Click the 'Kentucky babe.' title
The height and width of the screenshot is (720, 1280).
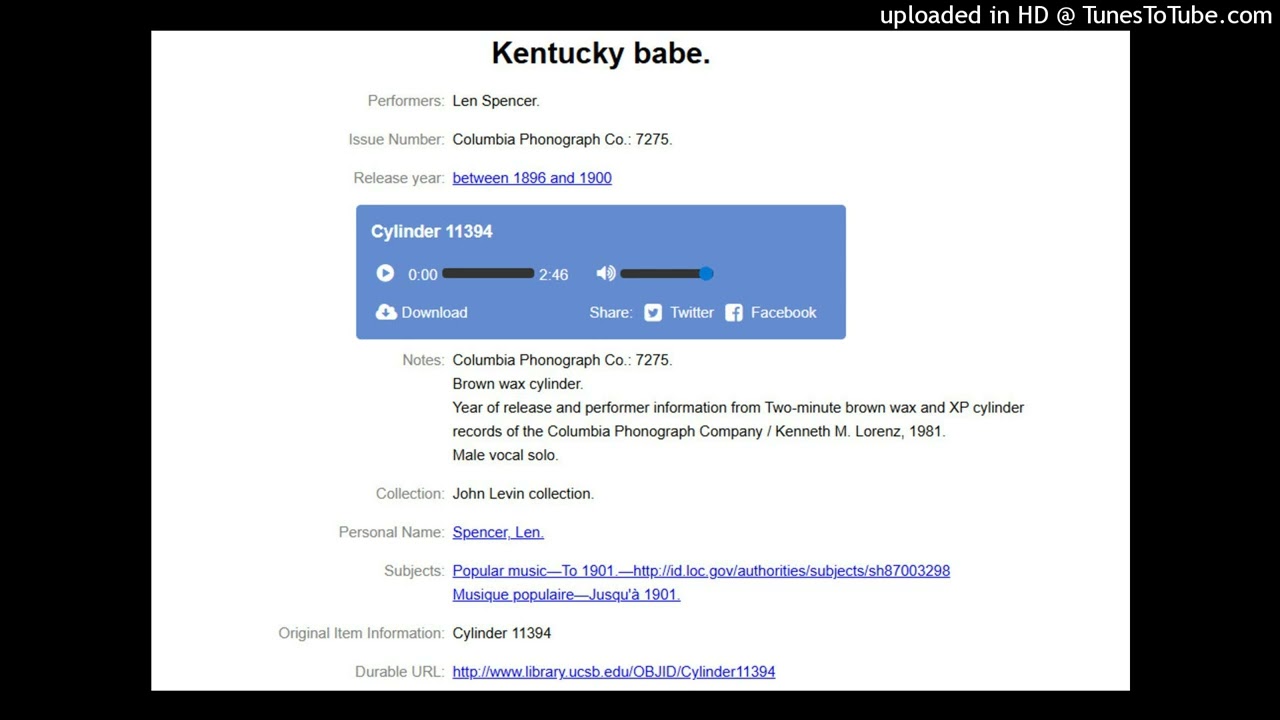pos(601,54)
